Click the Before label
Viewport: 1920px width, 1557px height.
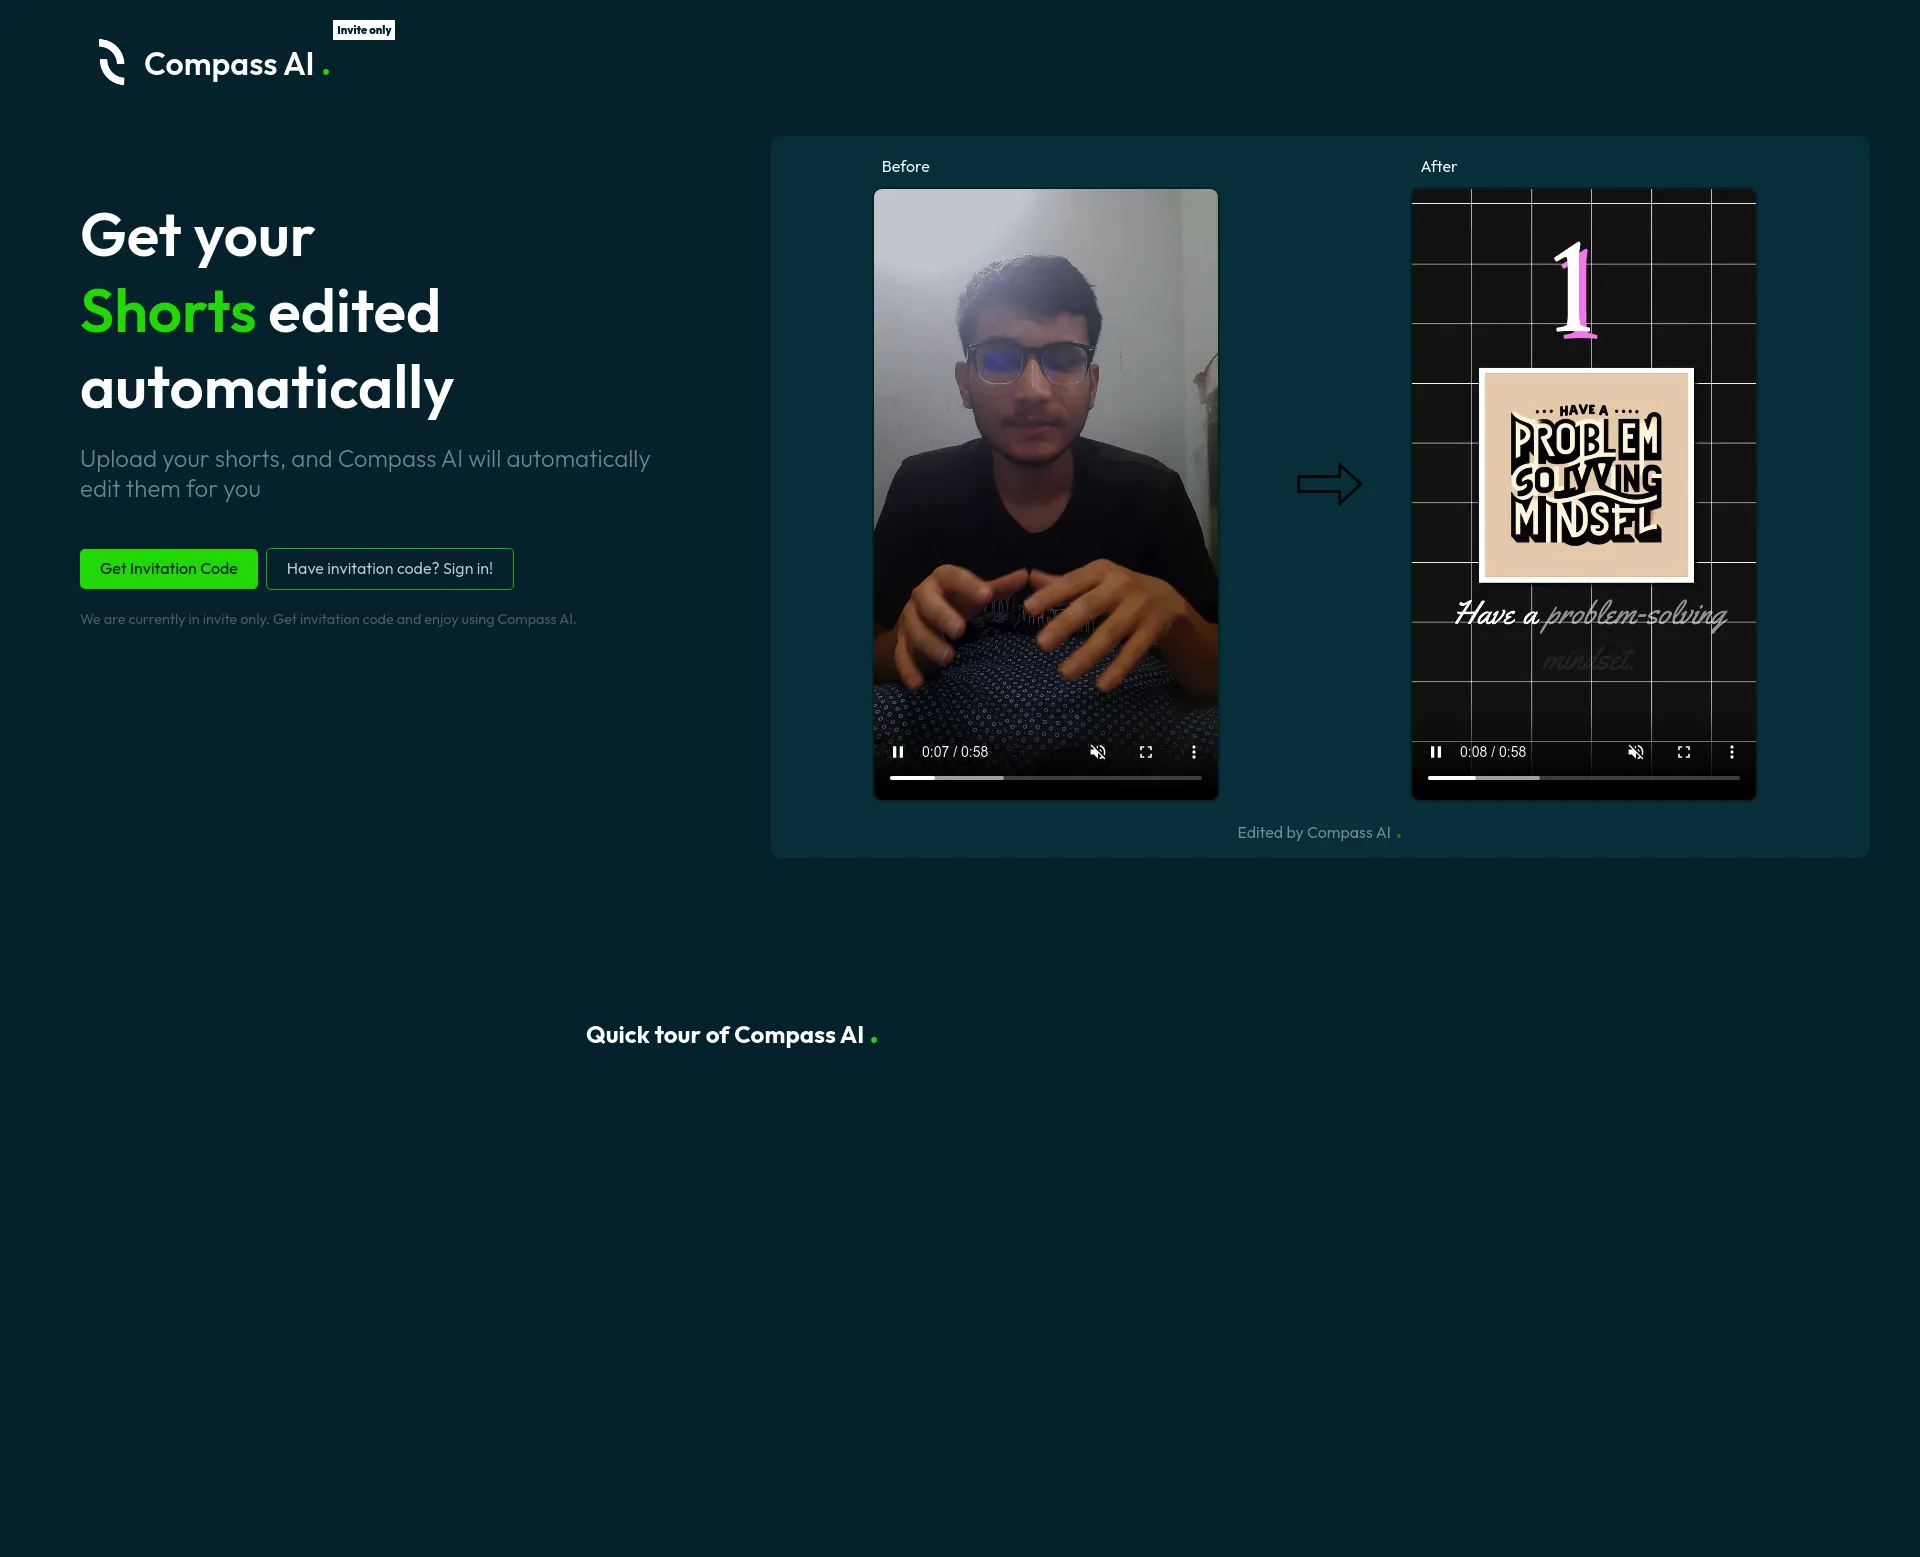pyautogui.click(x=905, y=167)
